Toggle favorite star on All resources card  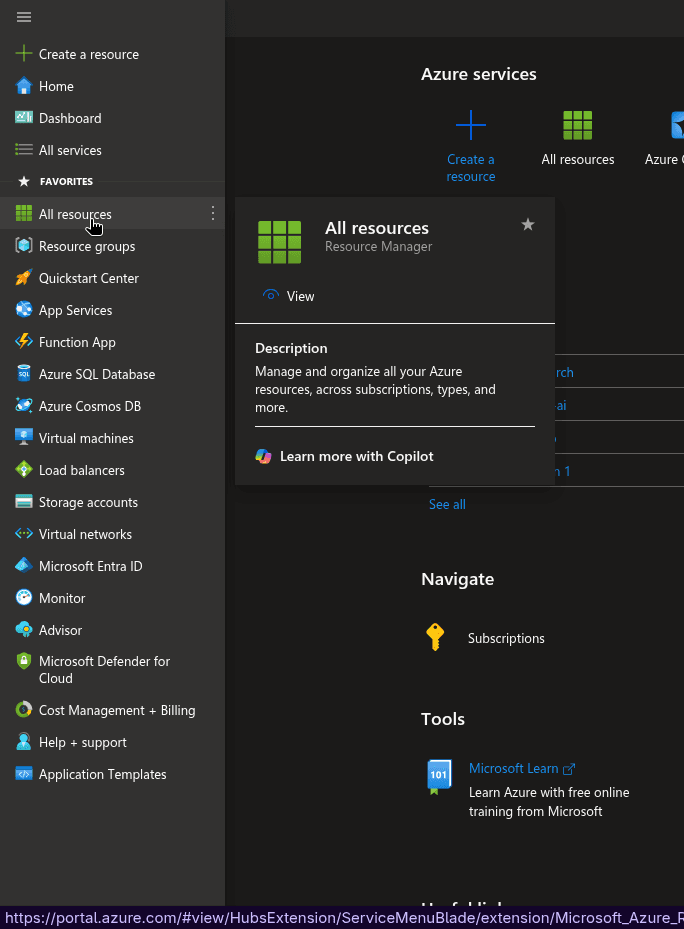coord(528,225)
